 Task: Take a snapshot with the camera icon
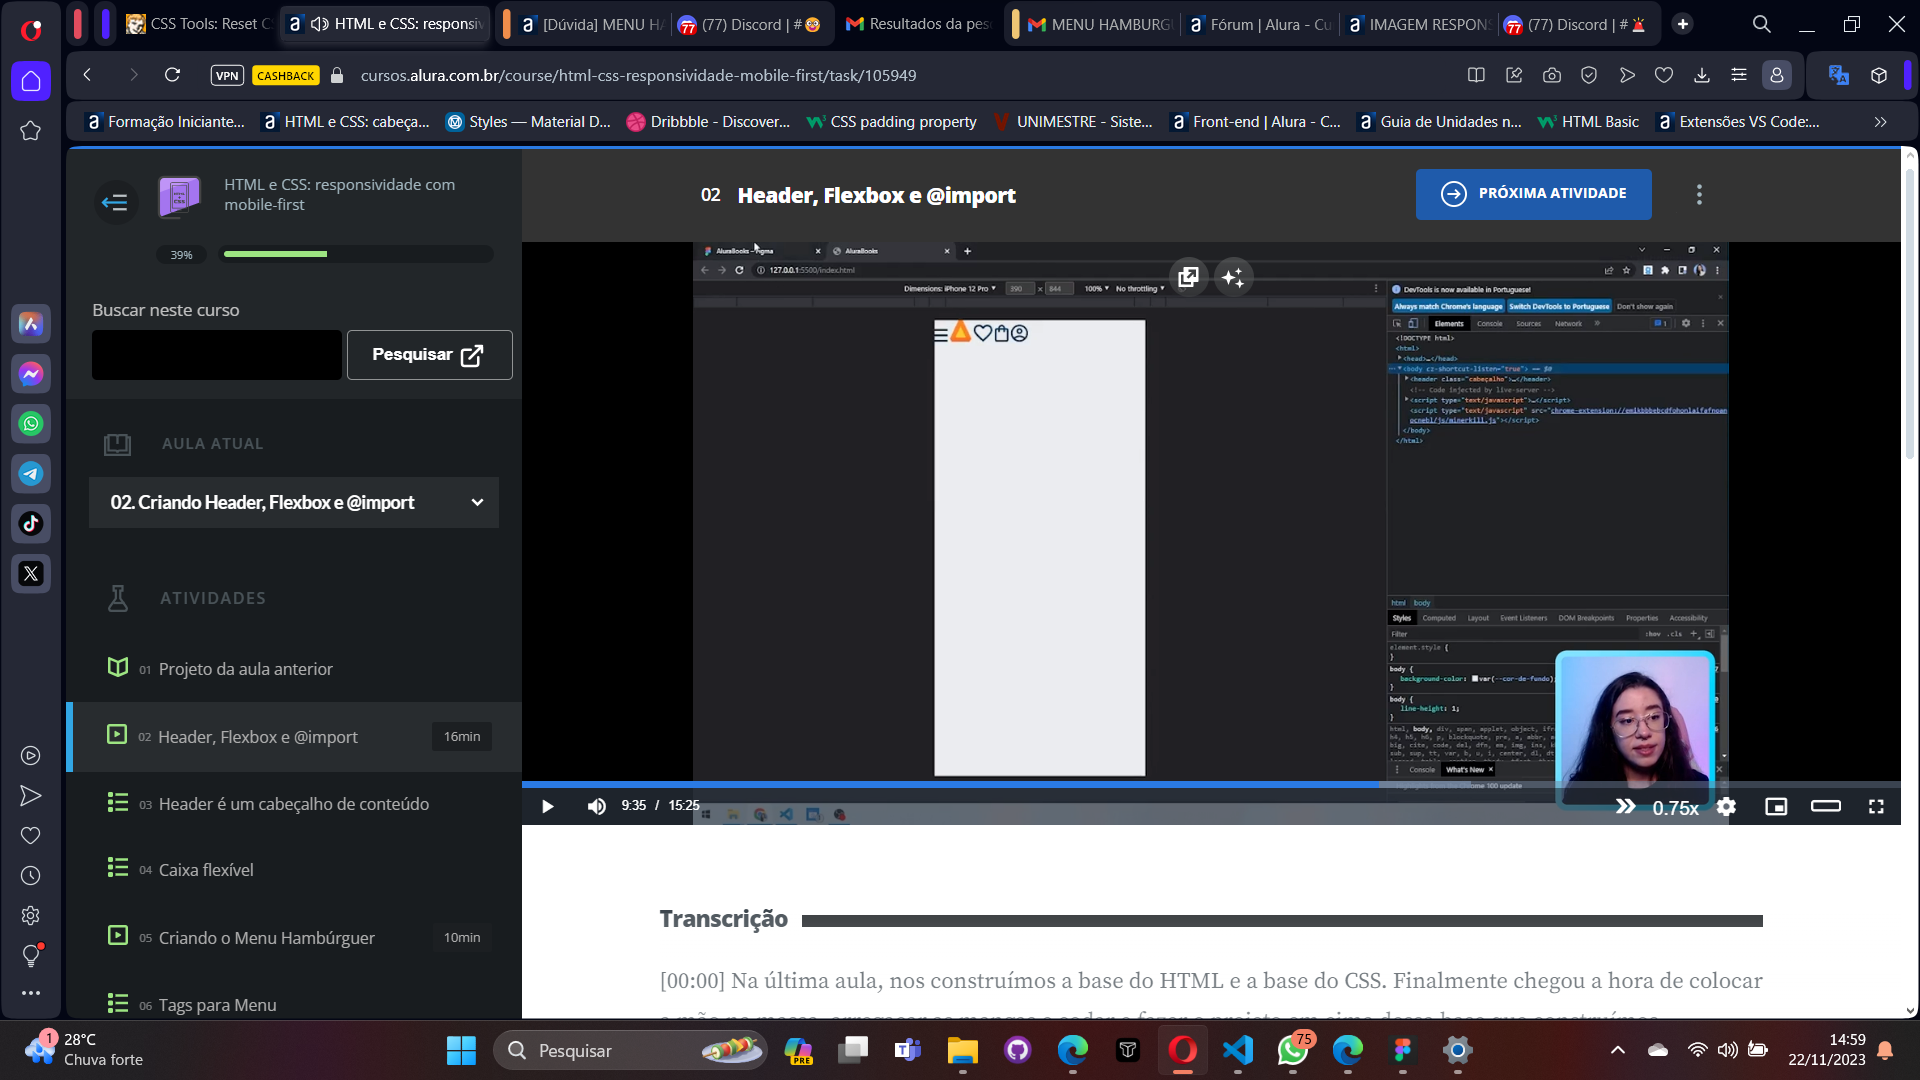tap(1552, 75)
